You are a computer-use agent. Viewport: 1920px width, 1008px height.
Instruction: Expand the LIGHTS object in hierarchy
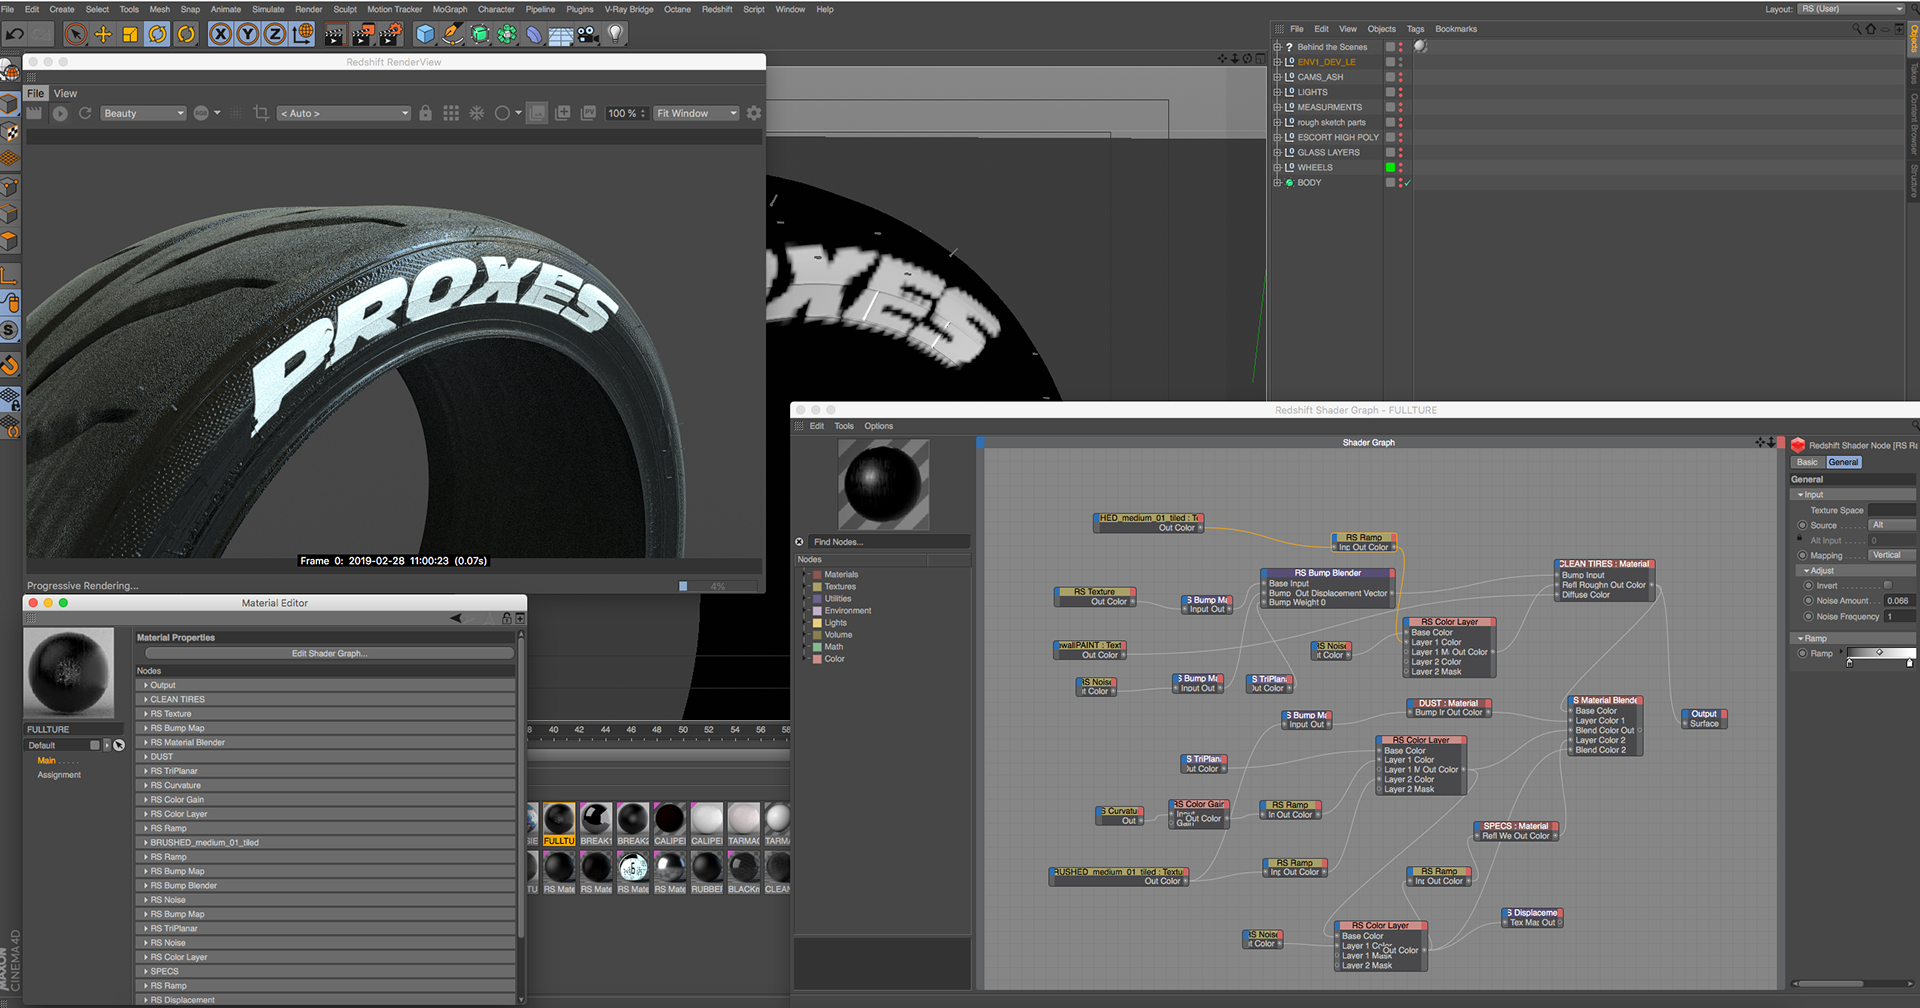pos(1277,92)
